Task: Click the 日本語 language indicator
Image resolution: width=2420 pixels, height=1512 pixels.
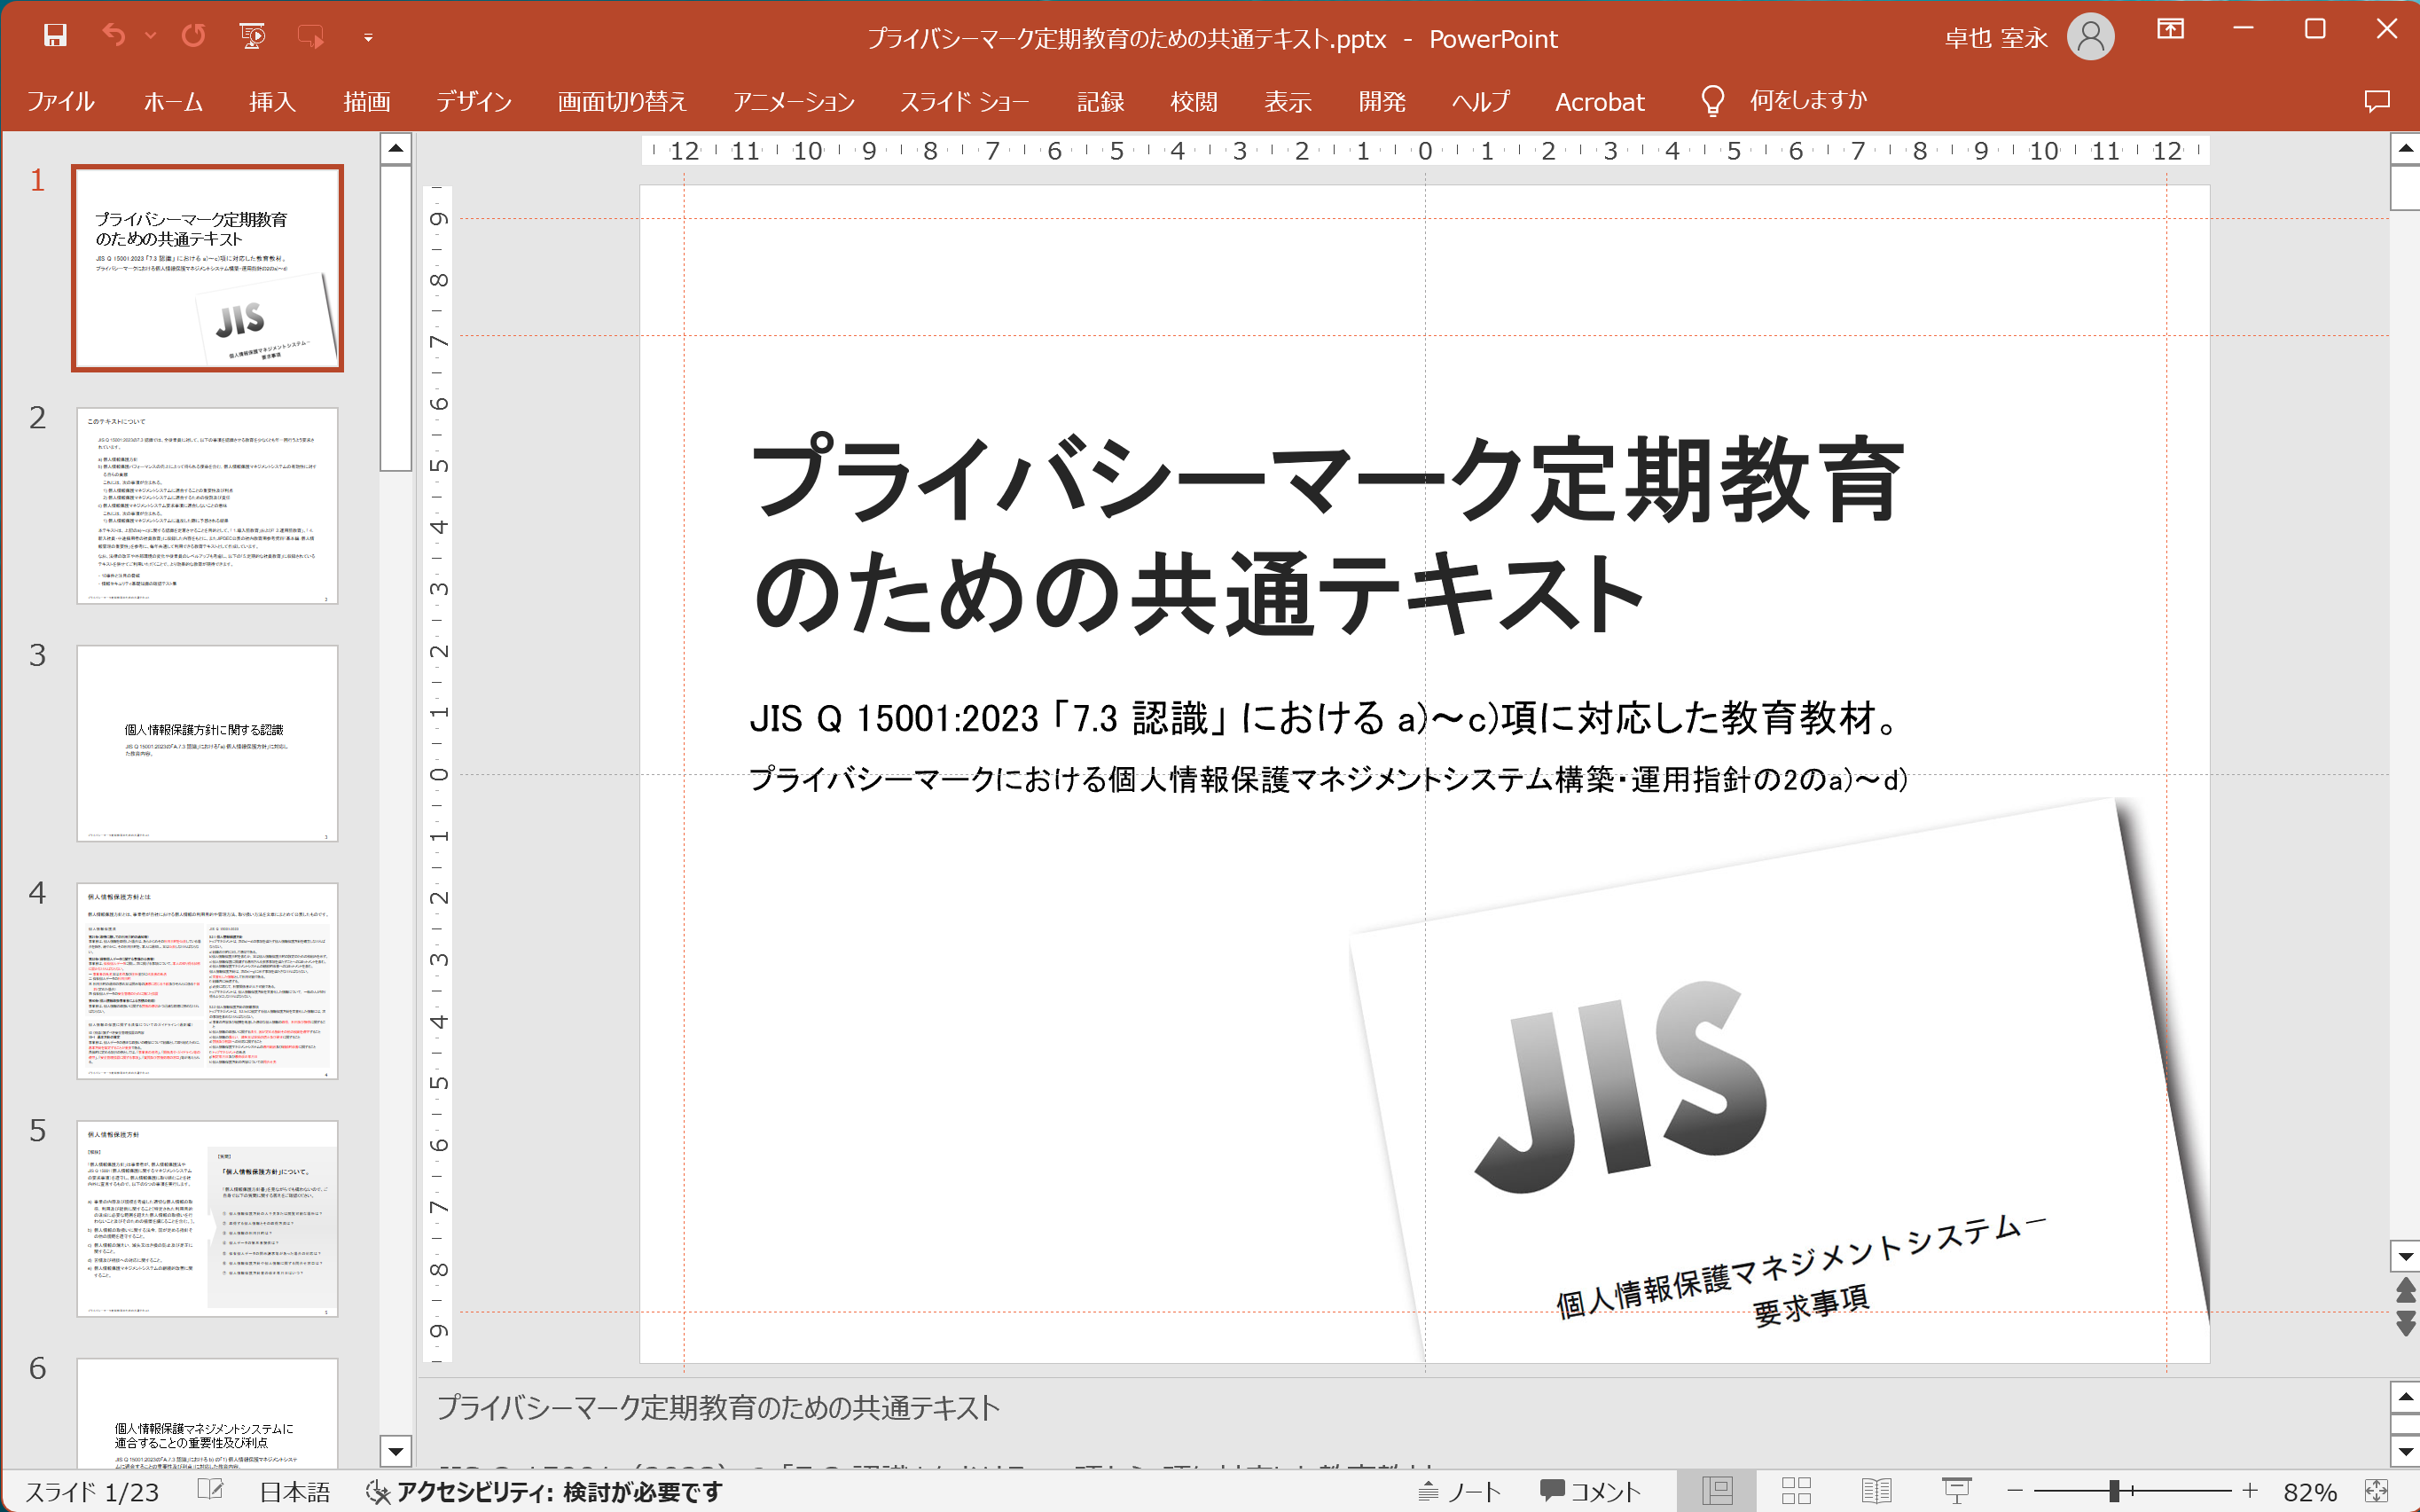Action: click(x=295, y=1492)
